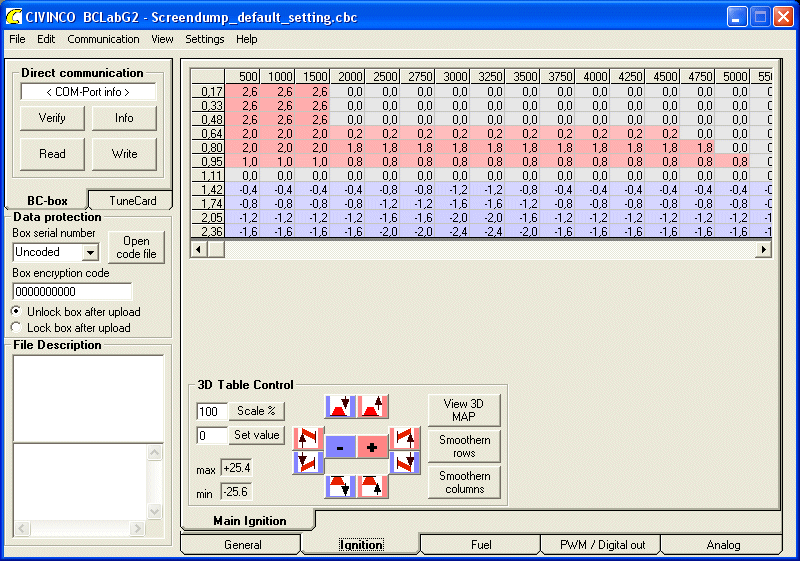Select the Ignition tab
Viewport: 800px width, 561px height.
point(361,545)
